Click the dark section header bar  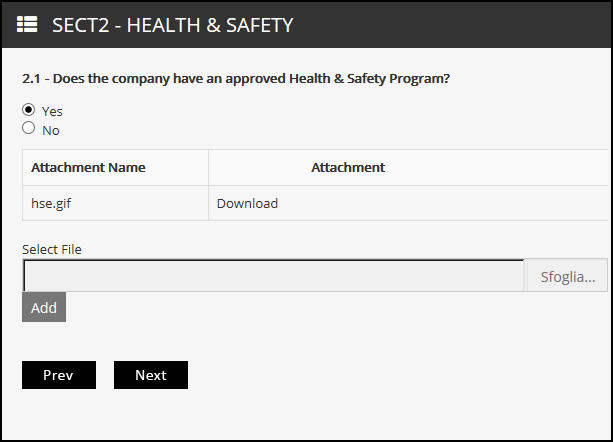tap(306, 25)
